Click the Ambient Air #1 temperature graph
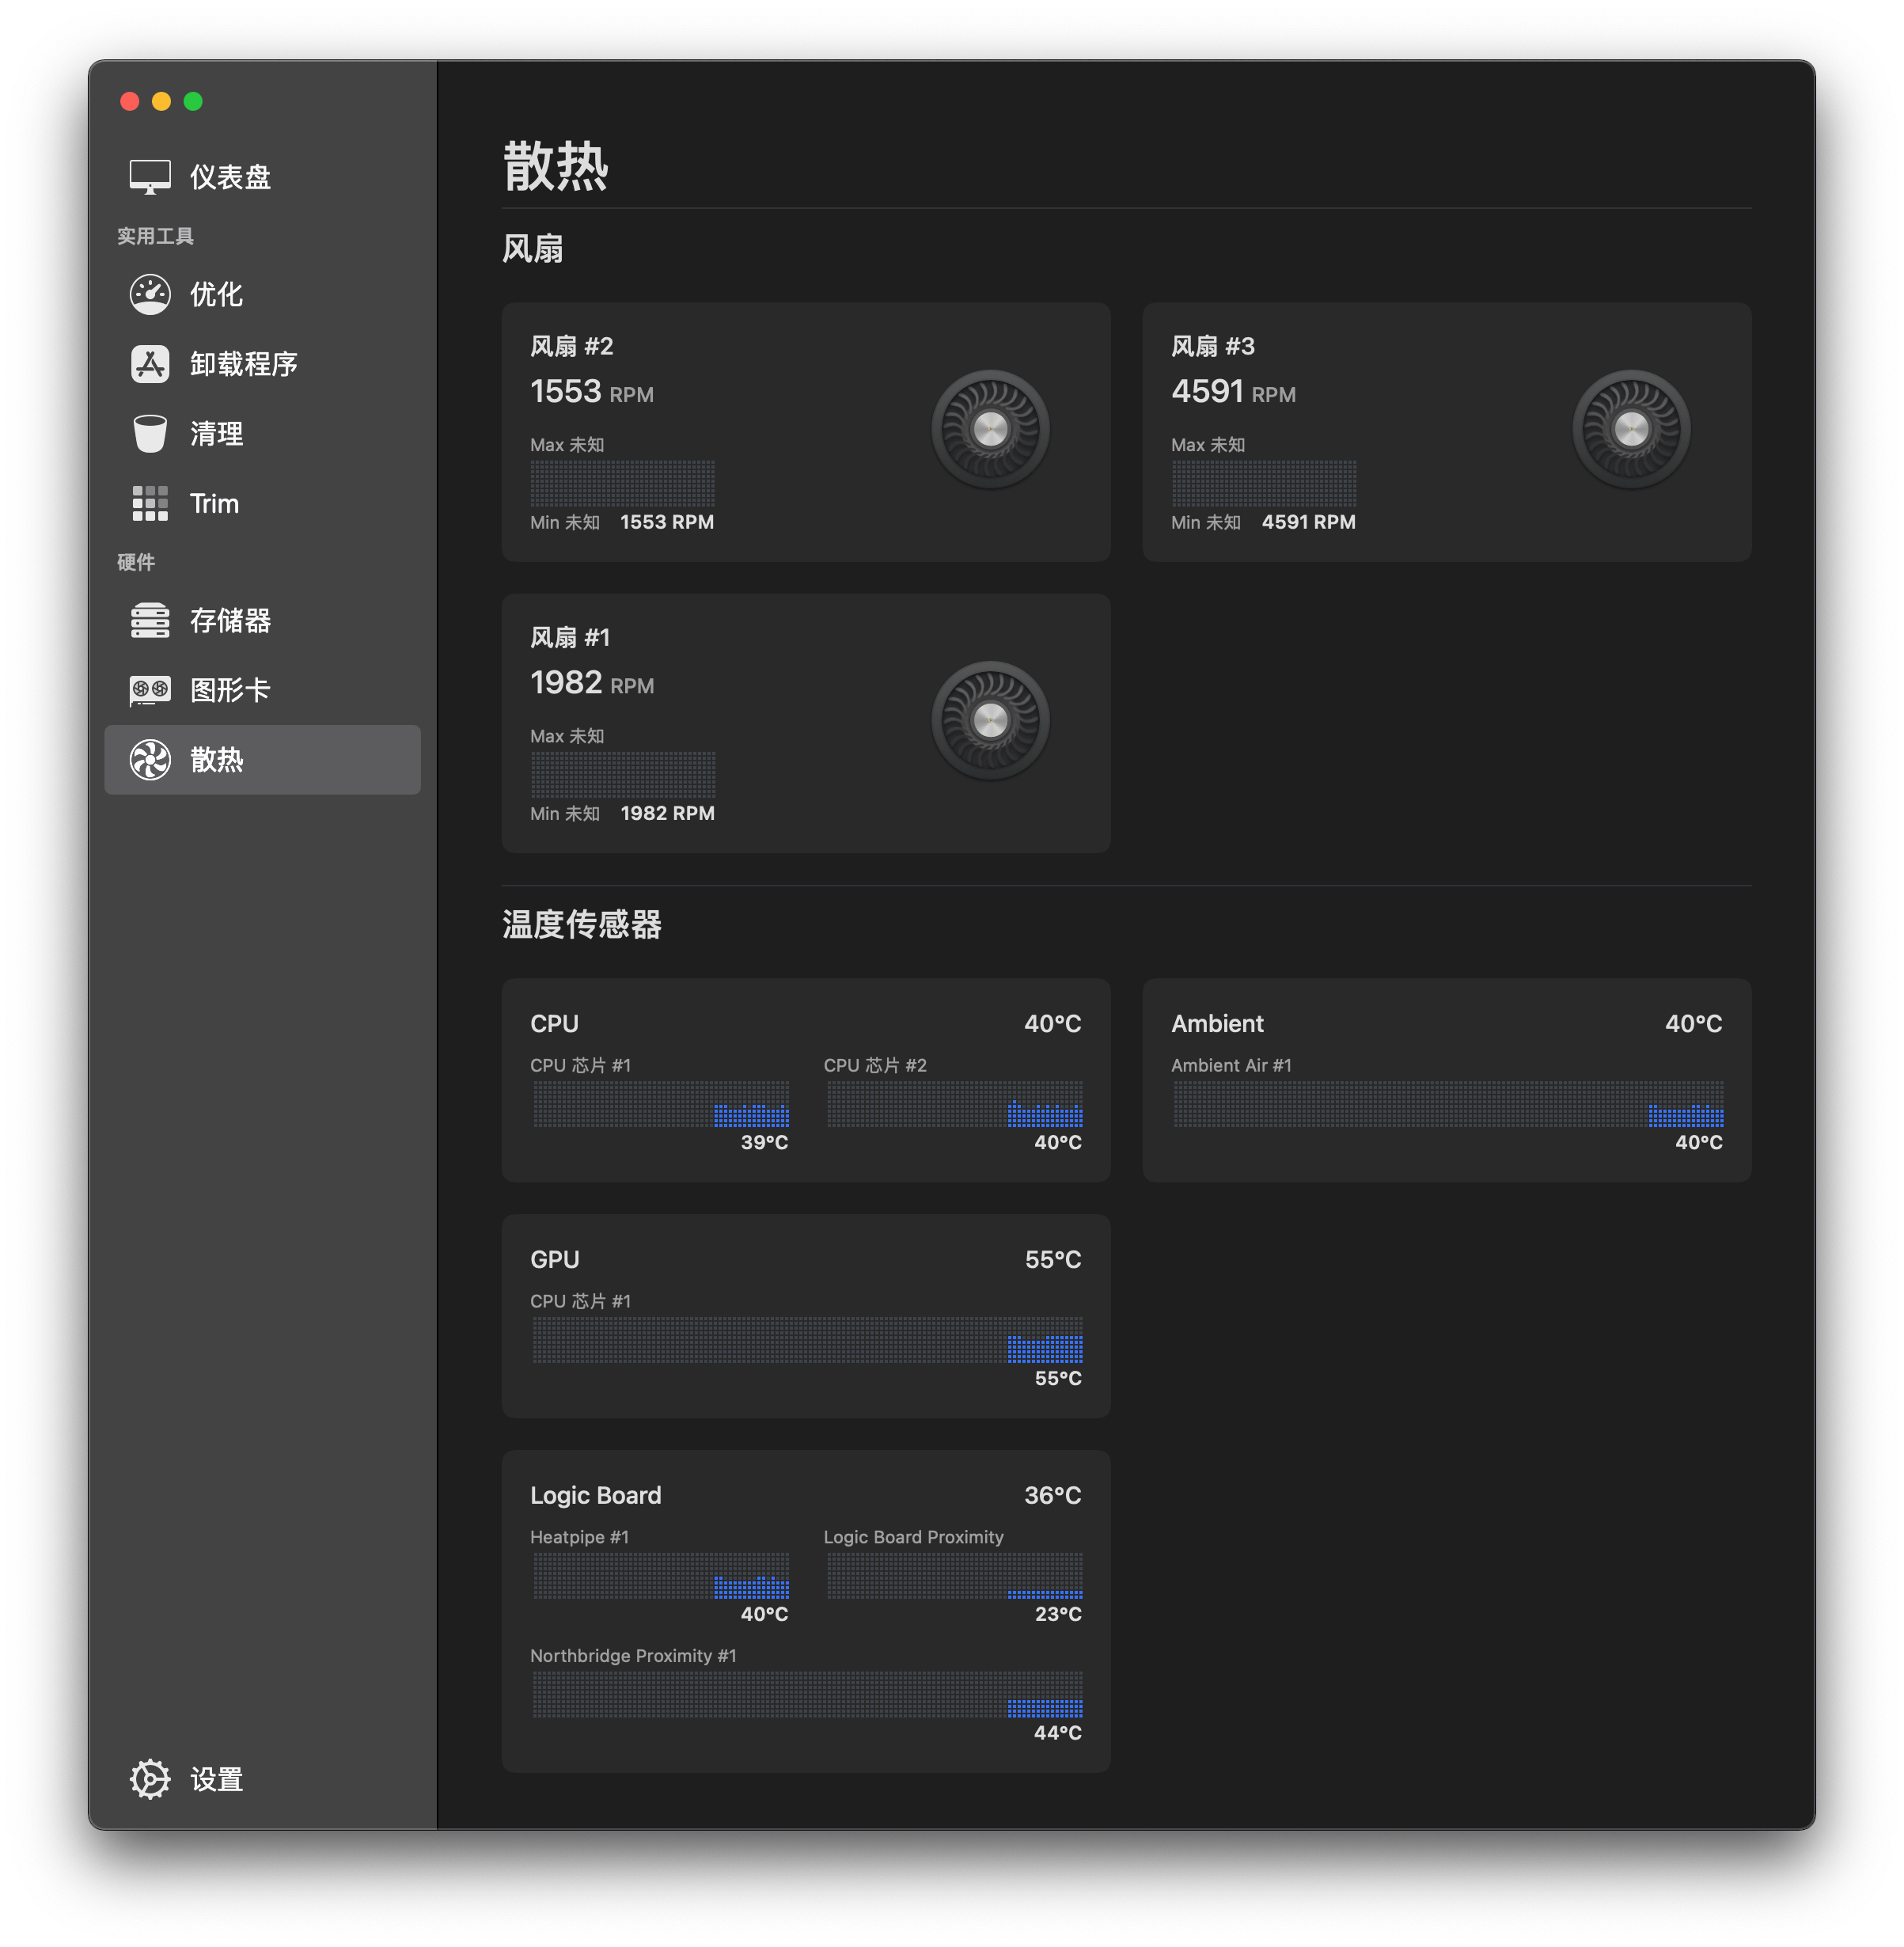 [1447, 1104]
